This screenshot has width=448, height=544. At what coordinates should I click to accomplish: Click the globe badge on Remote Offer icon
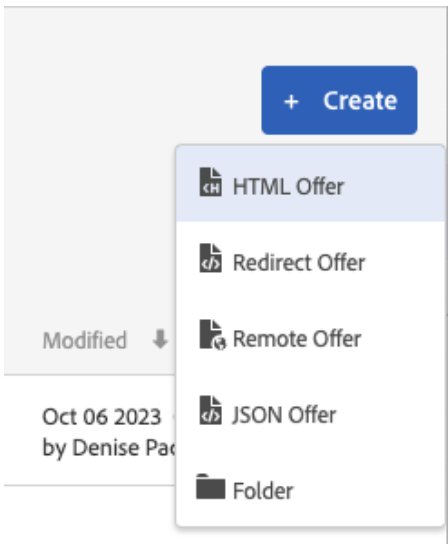(220, 343)
